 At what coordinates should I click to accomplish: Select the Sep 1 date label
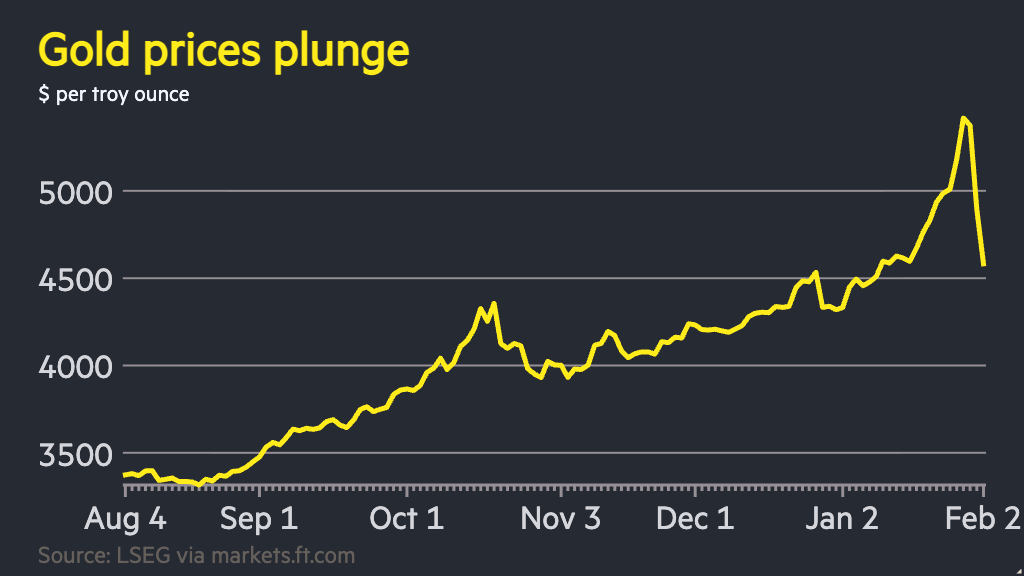pos(258,519)
